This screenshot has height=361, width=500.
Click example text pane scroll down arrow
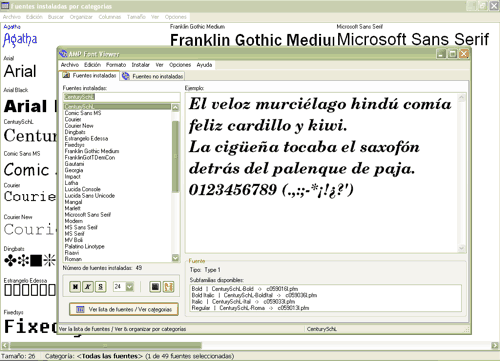462,248
